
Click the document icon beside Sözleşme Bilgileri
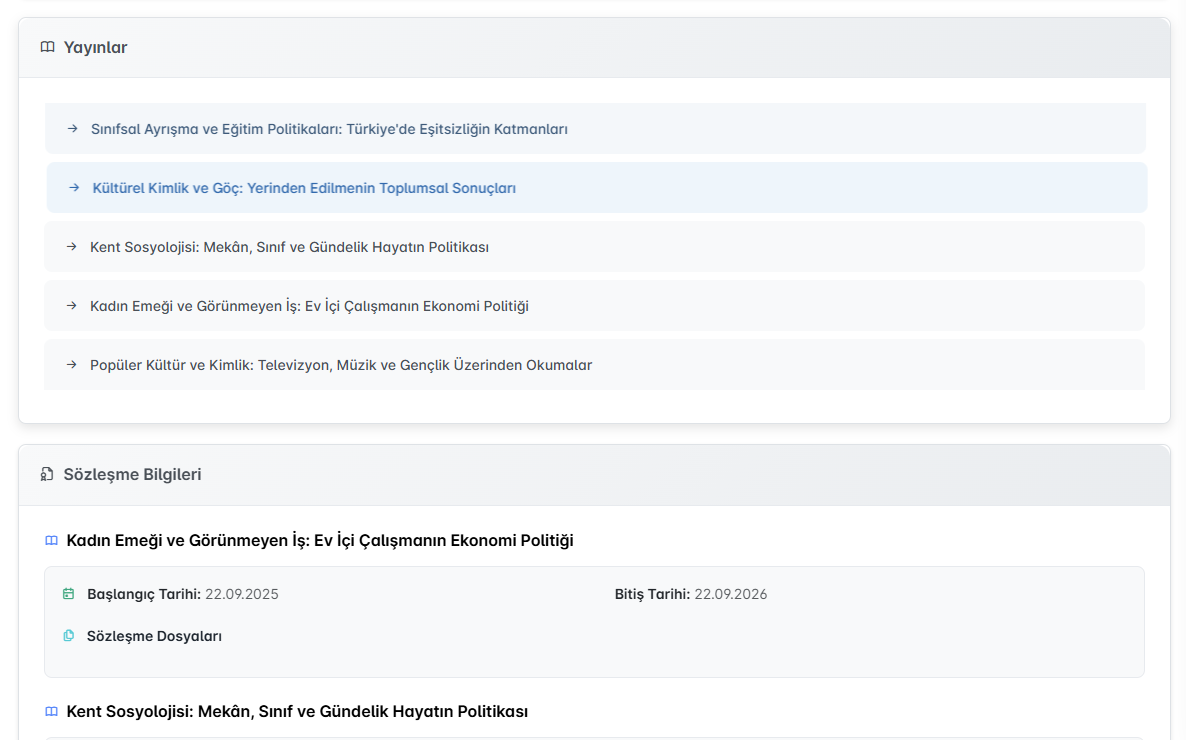pyautogui.click(x=47, y=474)
